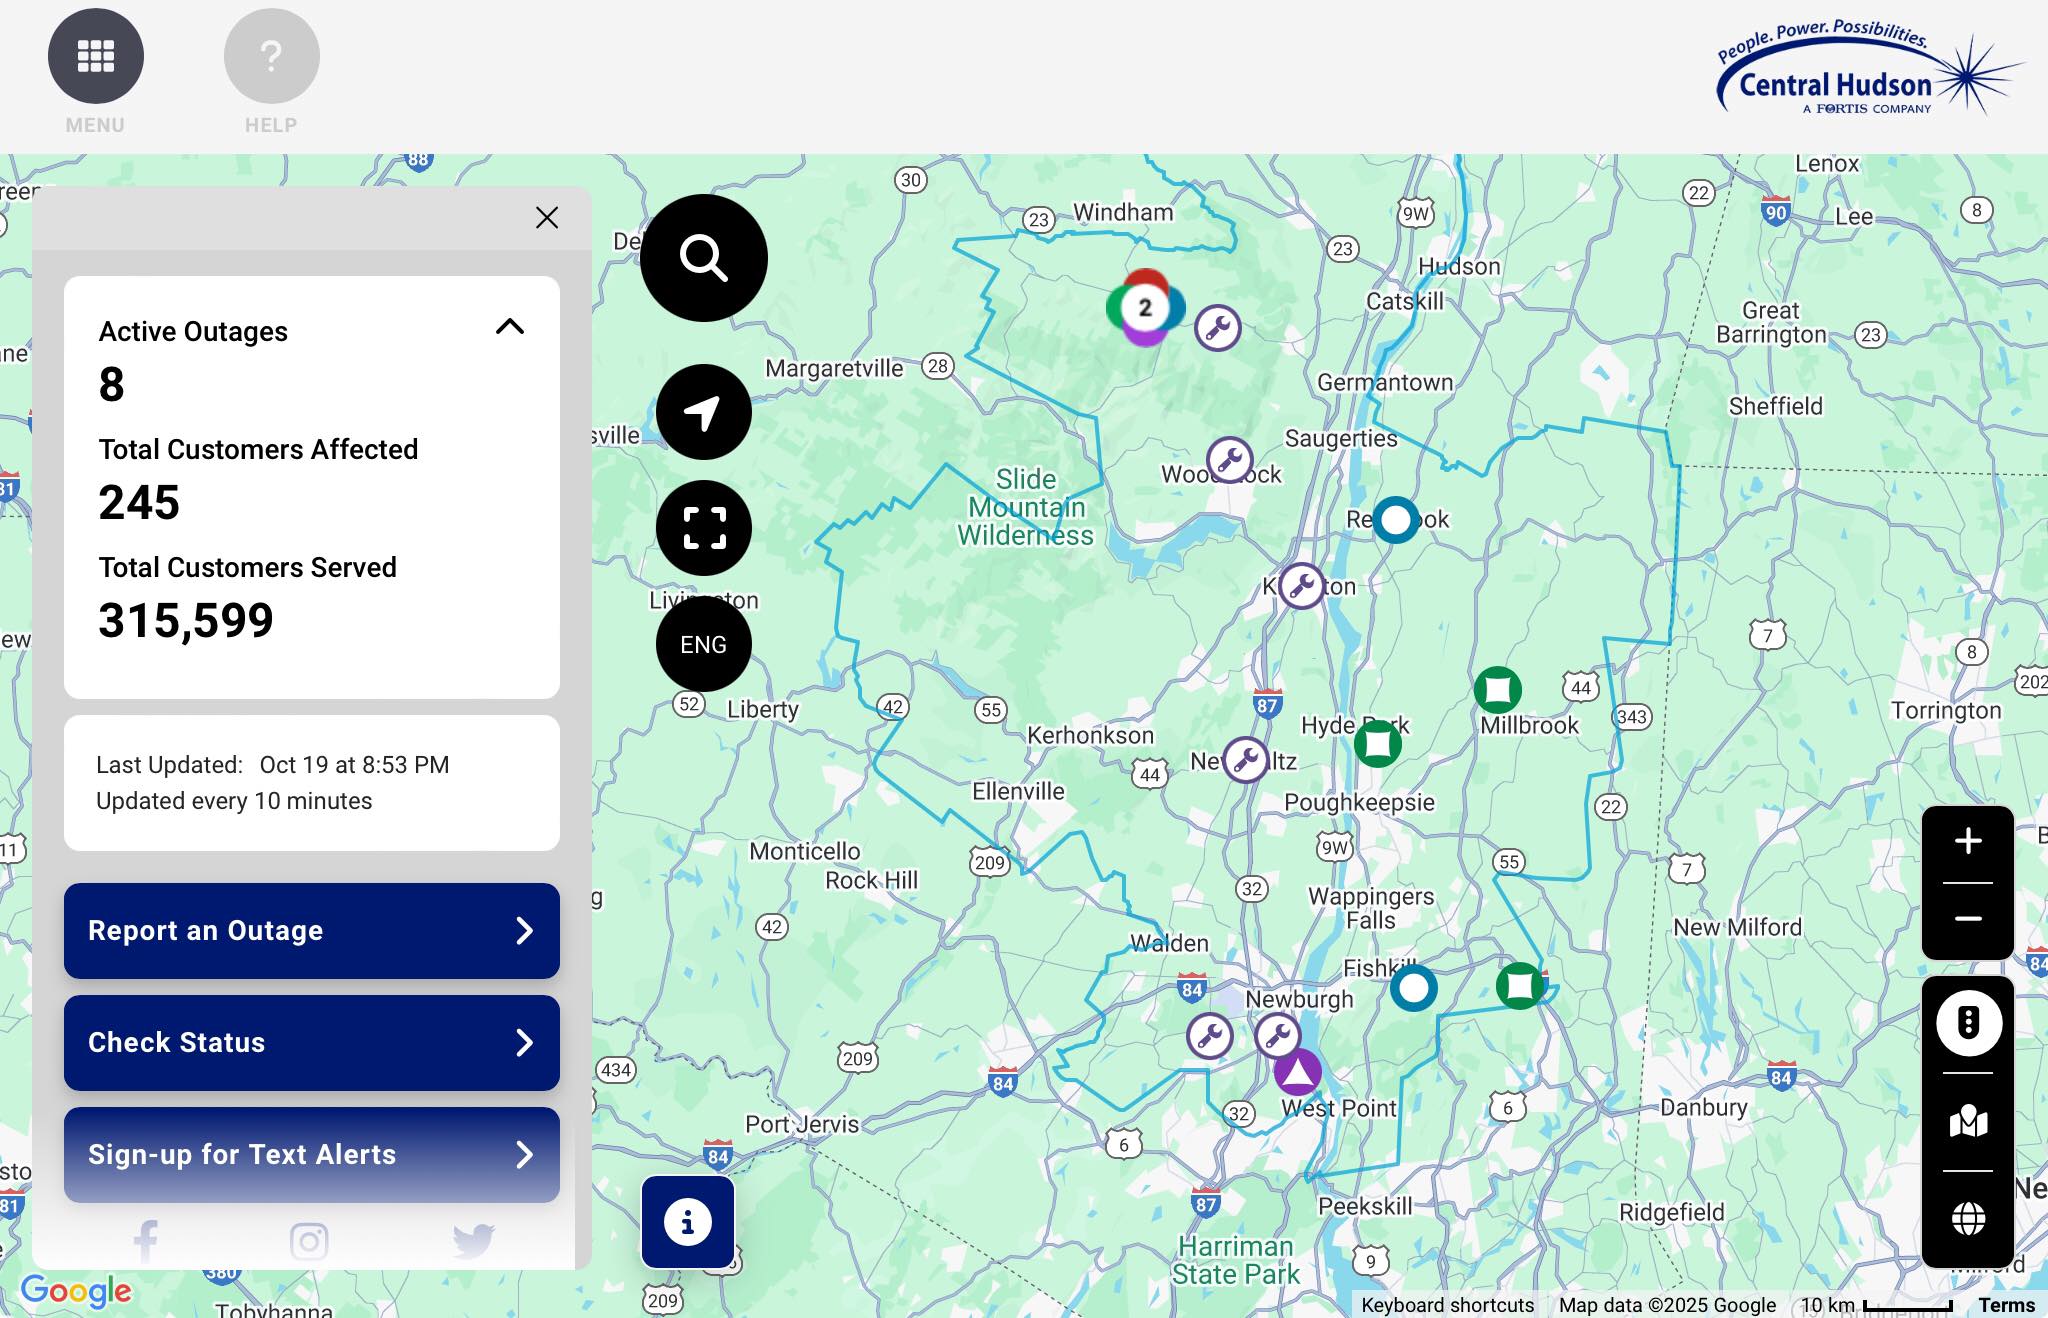Click the Google logo on map
The width and height of the screenshot is (2048, 1318).
tap(76, 1290)
